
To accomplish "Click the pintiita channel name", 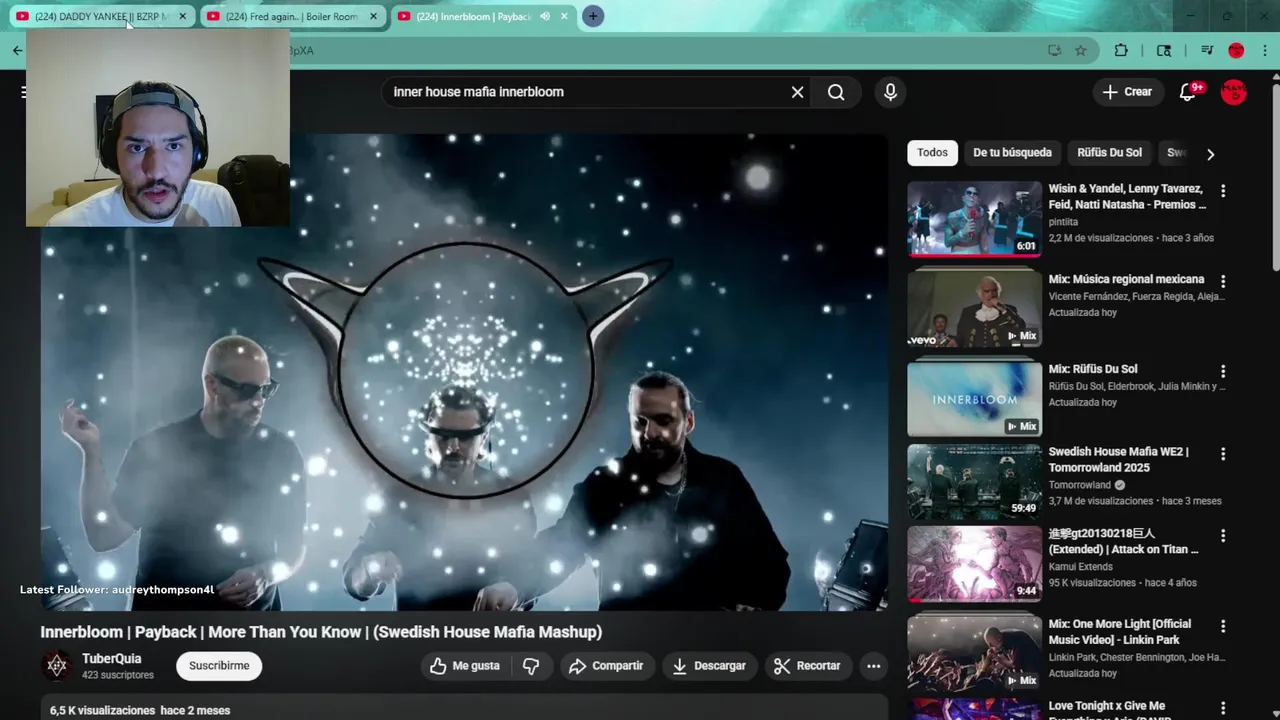I will (1063, 222).
